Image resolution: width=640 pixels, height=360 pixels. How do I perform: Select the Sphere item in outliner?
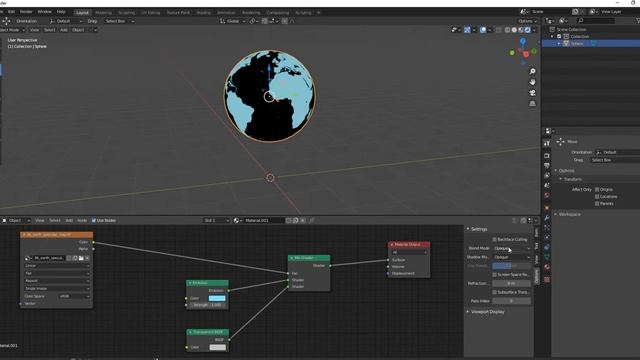click(x=577, y=43)
